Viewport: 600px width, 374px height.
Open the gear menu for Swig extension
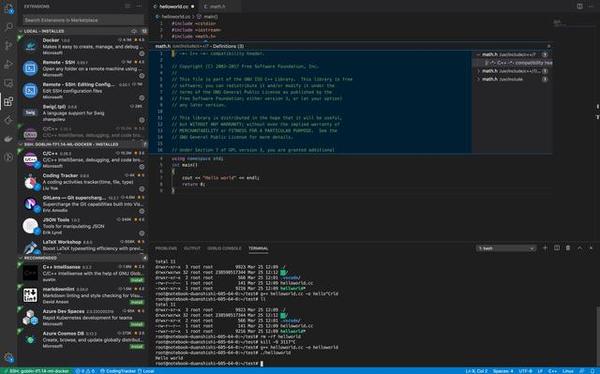tap(142, 120)
